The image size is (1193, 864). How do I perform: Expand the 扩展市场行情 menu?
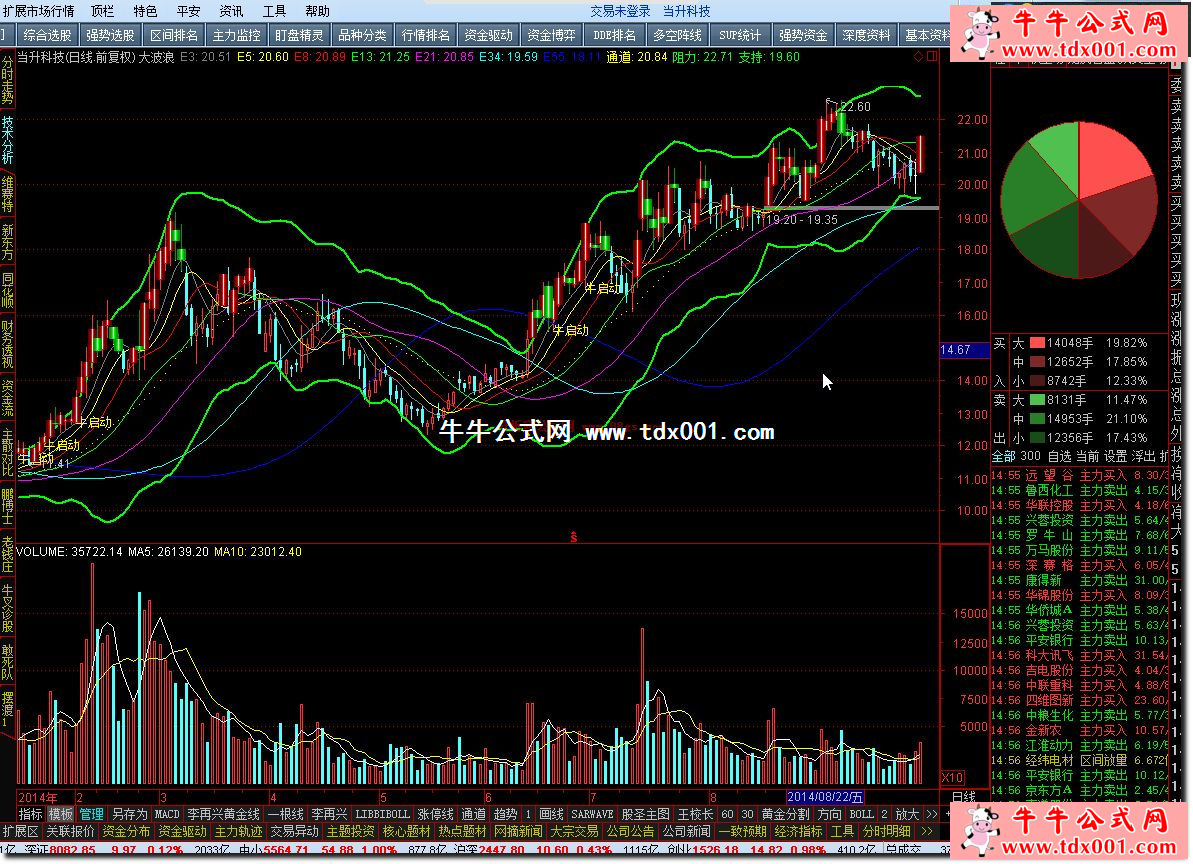[38, 11]
